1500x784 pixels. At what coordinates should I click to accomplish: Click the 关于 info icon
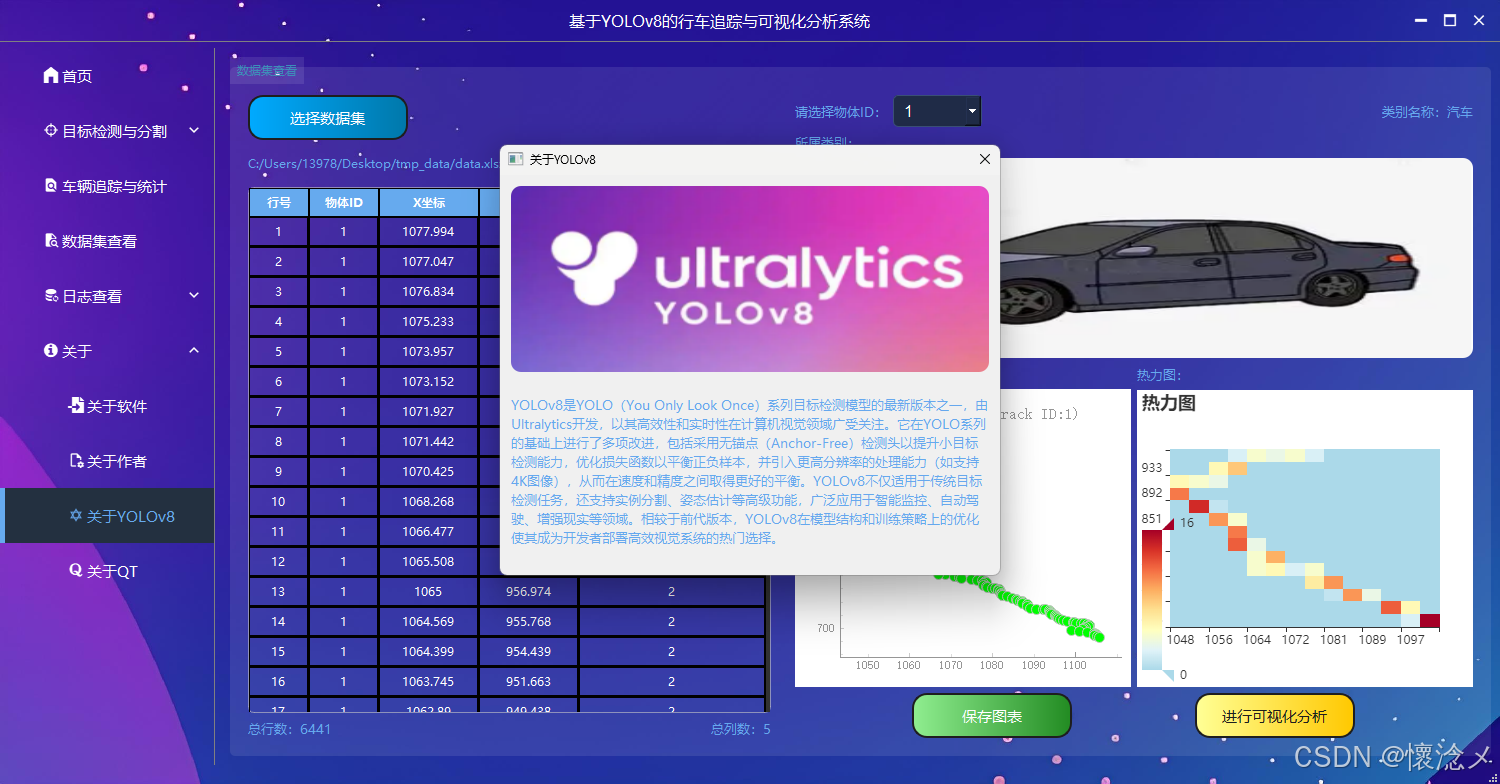[x=50, y=350]
